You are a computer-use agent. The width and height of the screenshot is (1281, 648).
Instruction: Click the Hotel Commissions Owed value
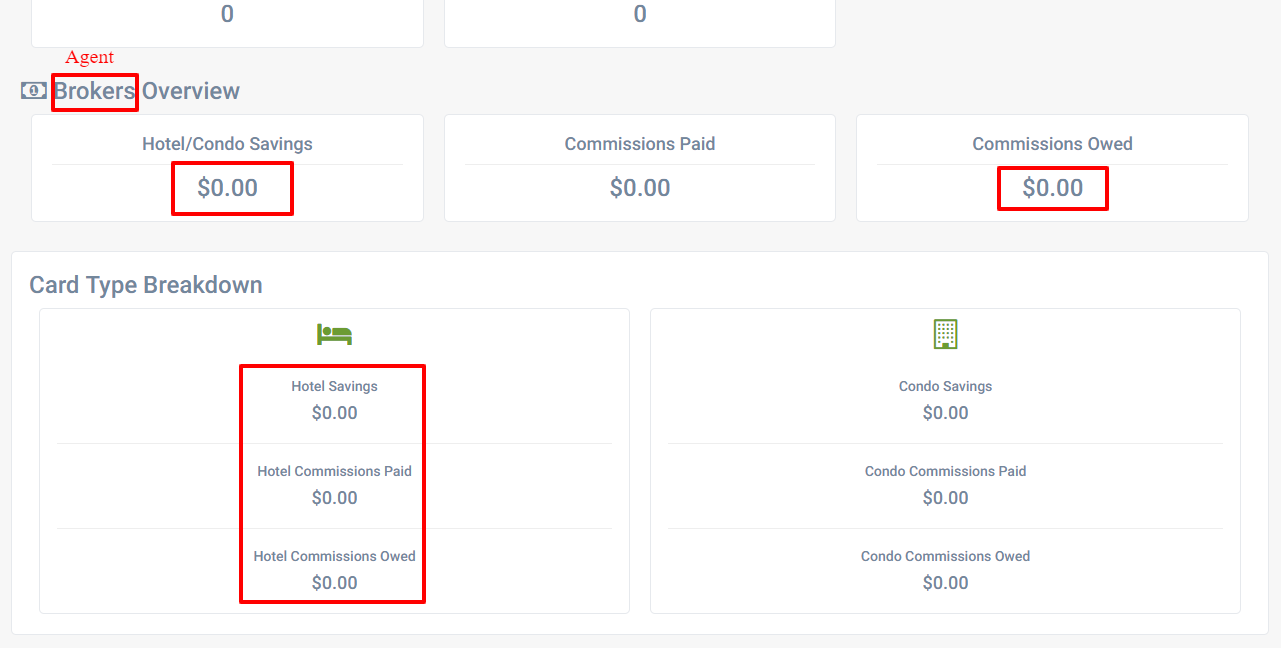point(332,582)
